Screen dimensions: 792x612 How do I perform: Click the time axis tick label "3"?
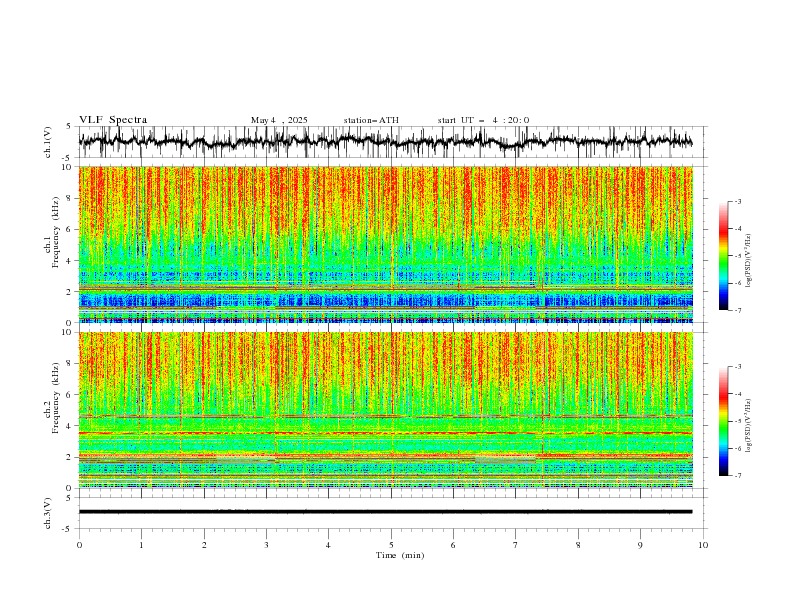coord(266,545)
